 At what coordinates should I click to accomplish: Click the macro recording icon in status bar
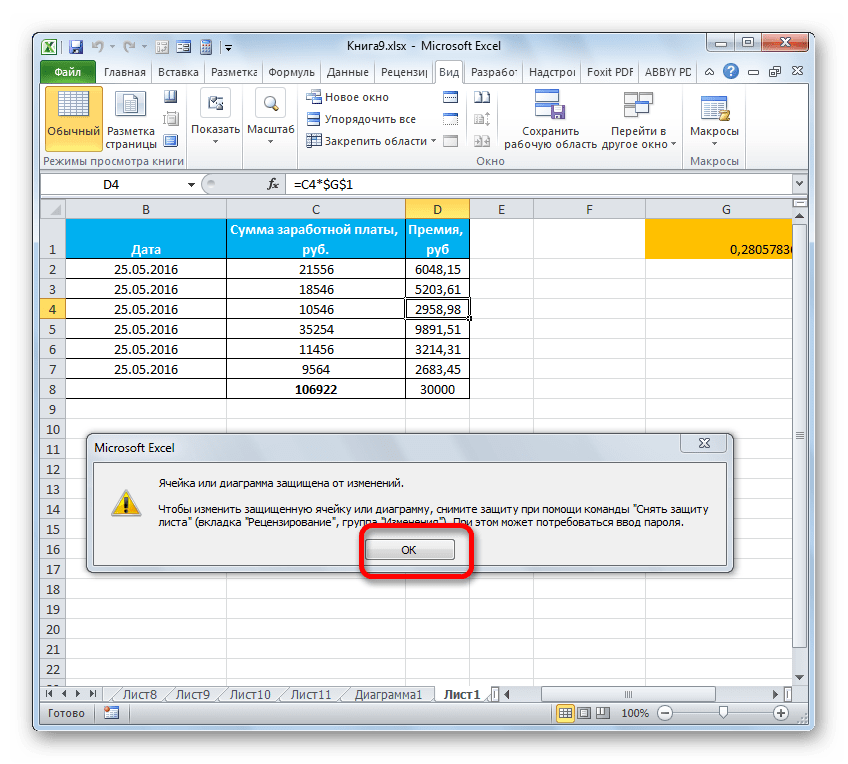[x=111, y=713]
